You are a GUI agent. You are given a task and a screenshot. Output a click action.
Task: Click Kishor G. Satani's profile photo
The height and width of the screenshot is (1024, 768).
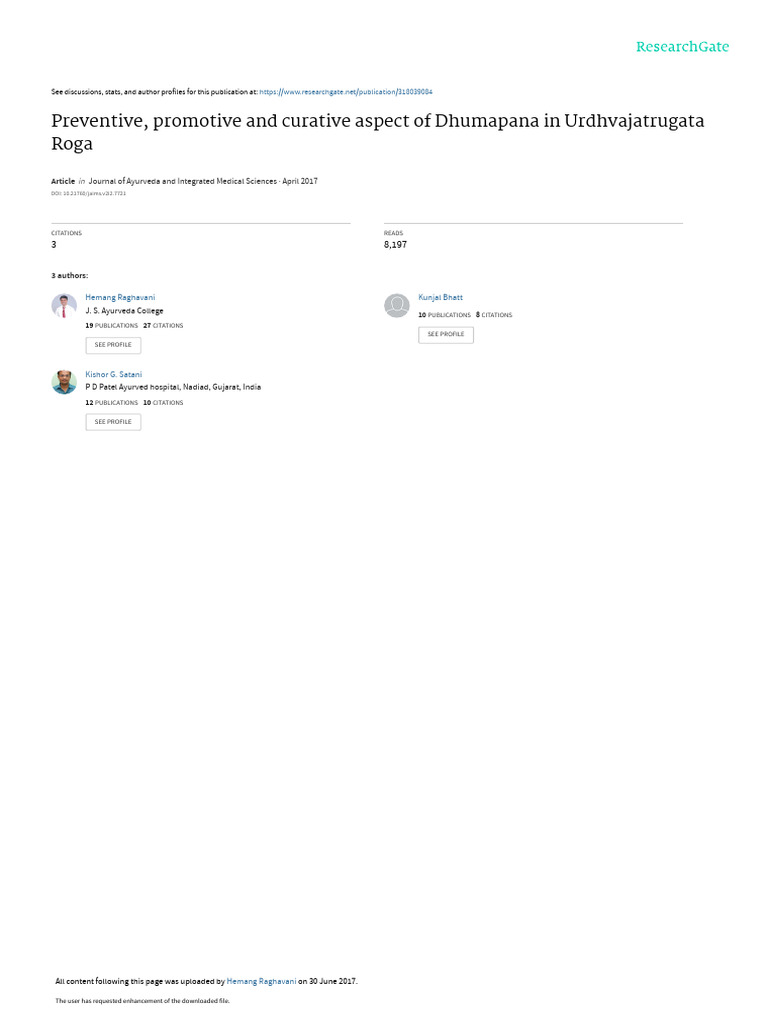tap(64, 382)
